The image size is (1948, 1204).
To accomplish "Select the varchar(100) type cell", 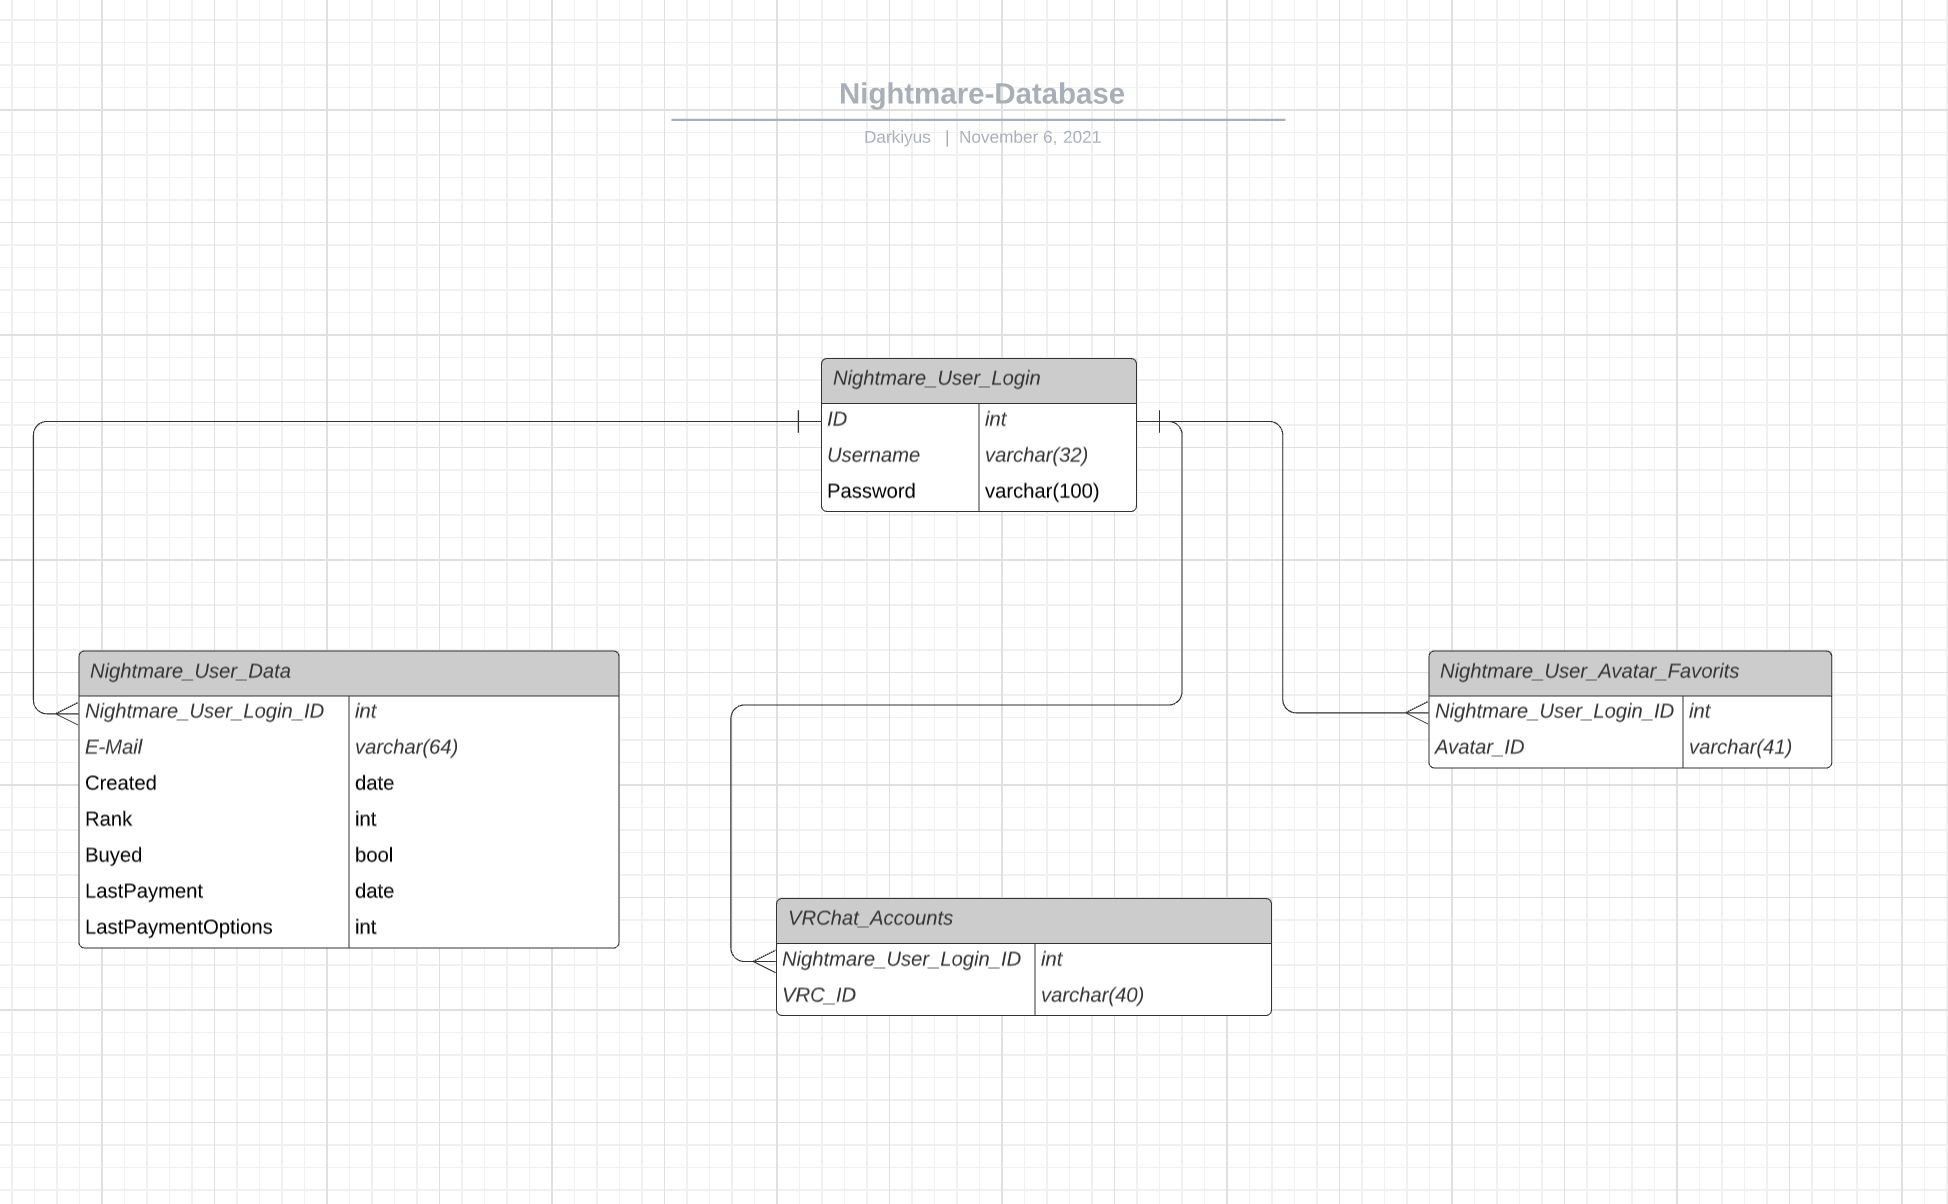I will coord(1057,492).
